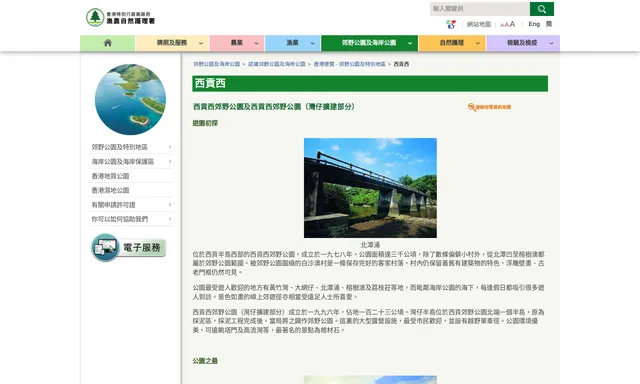Click the 西貢西 page title heading
Image resolution: width=640 pixels, height=384 pixels.
coord(210,83)
